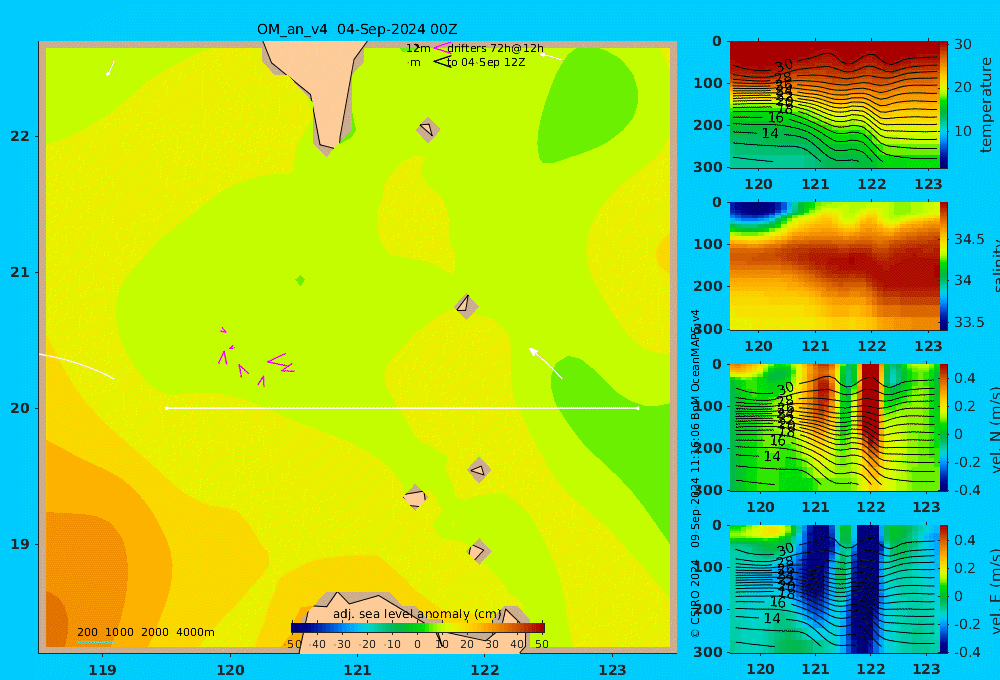1000x680 pixels.
Task: Click the island marker near 20.8N 121.8E
Action: (466, 306)
